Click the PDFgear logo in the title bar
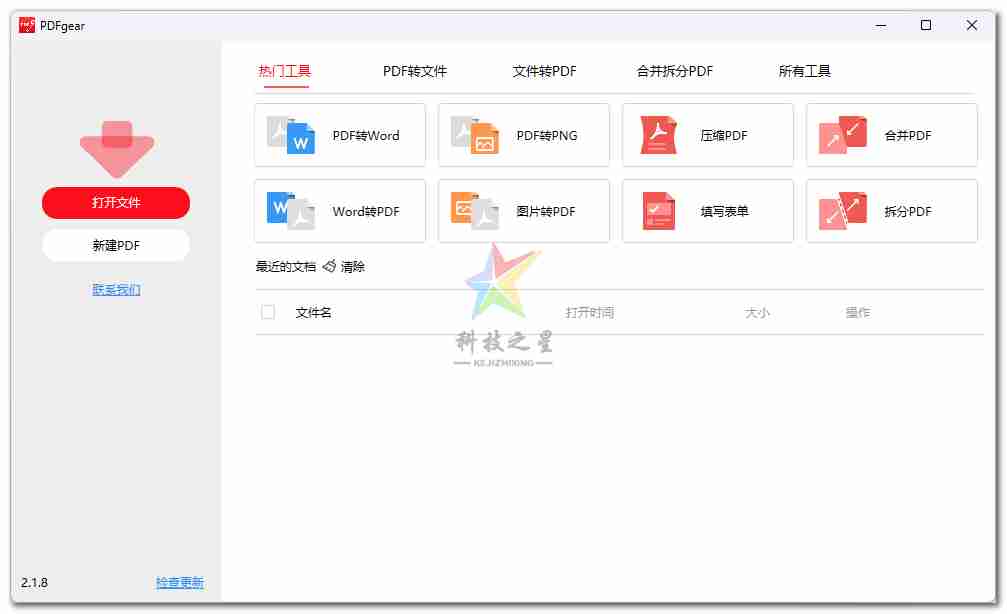1007x614 pixels. point(28,24)
